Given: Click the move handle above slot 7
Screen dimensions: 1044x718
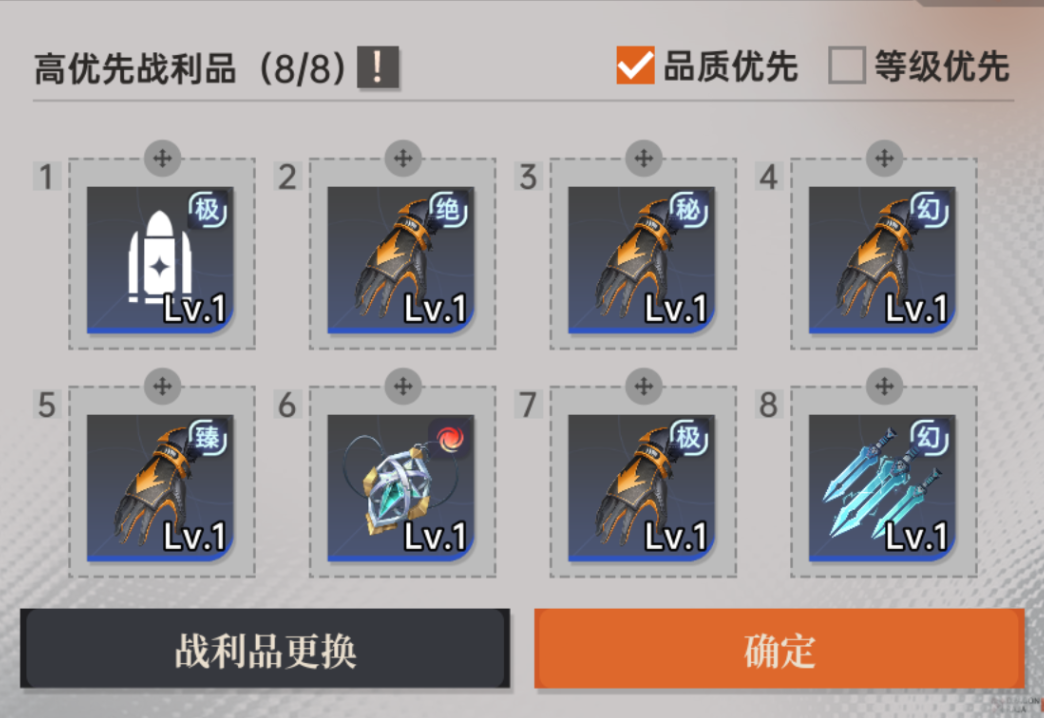Looking at the screenshot, I should [644, 386].
